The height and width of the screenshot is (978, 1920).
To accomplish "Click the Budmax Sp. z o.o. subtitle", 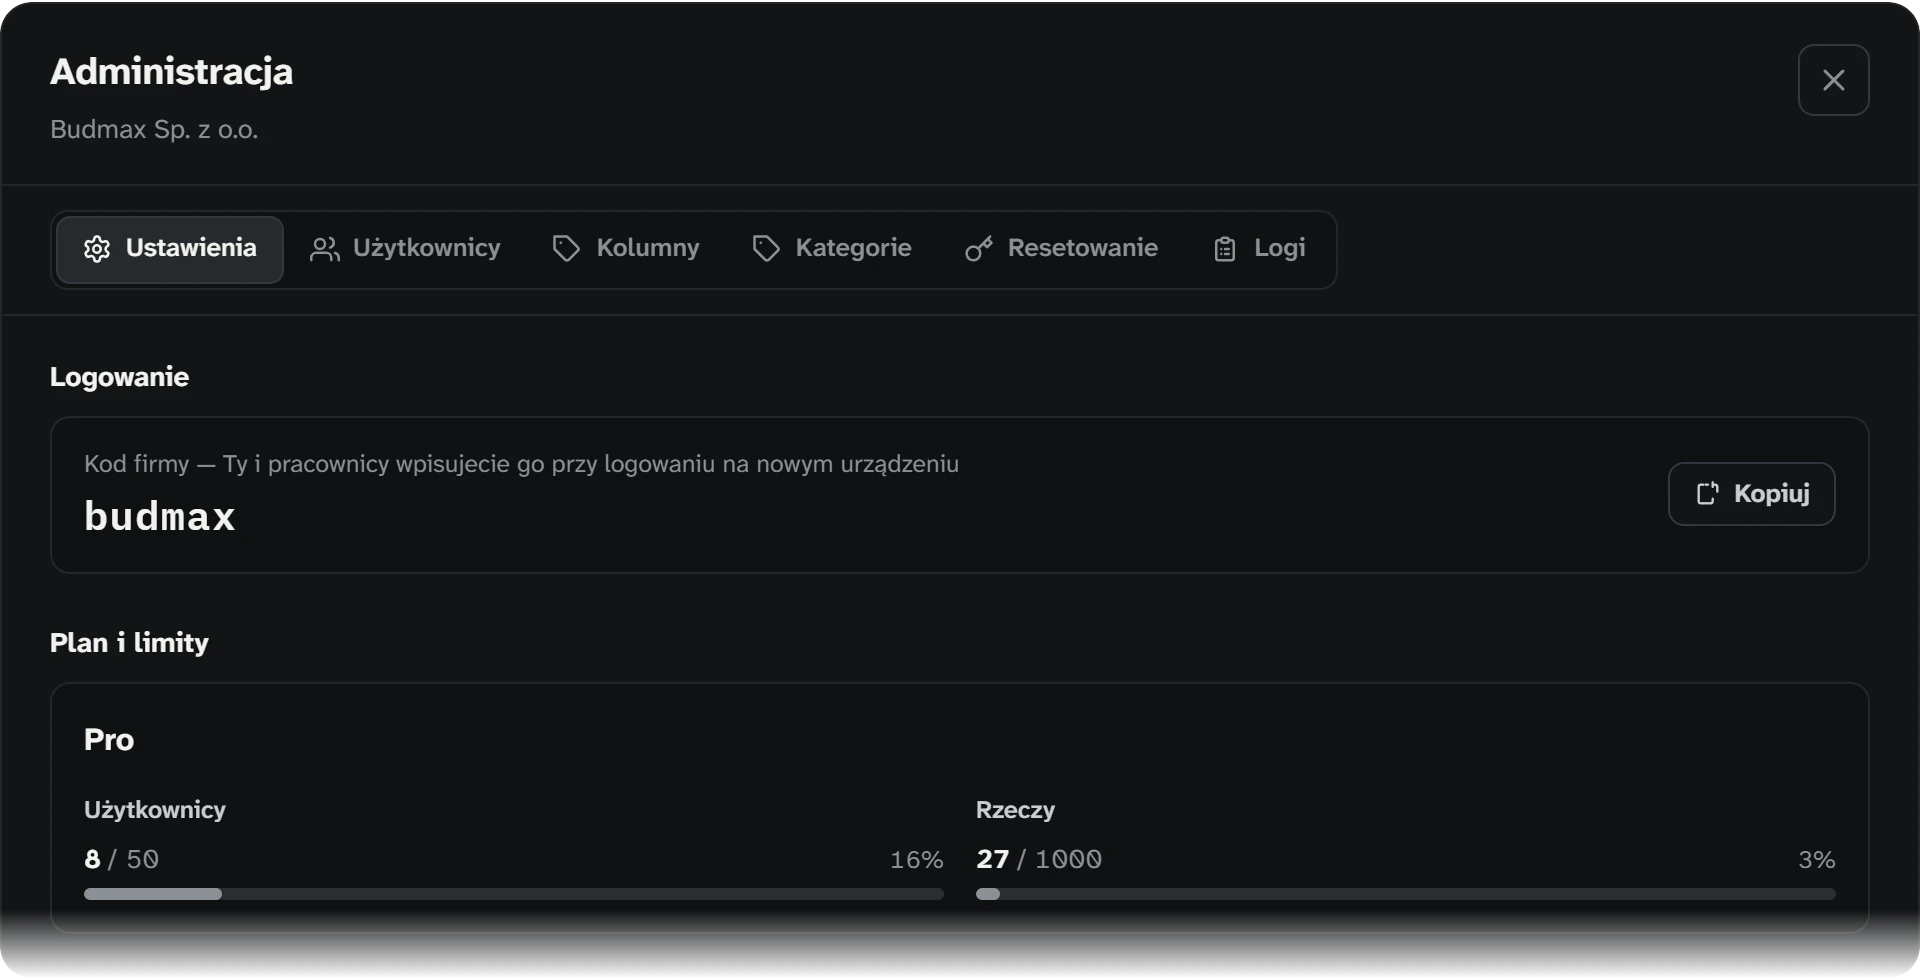I will point(154,130).
